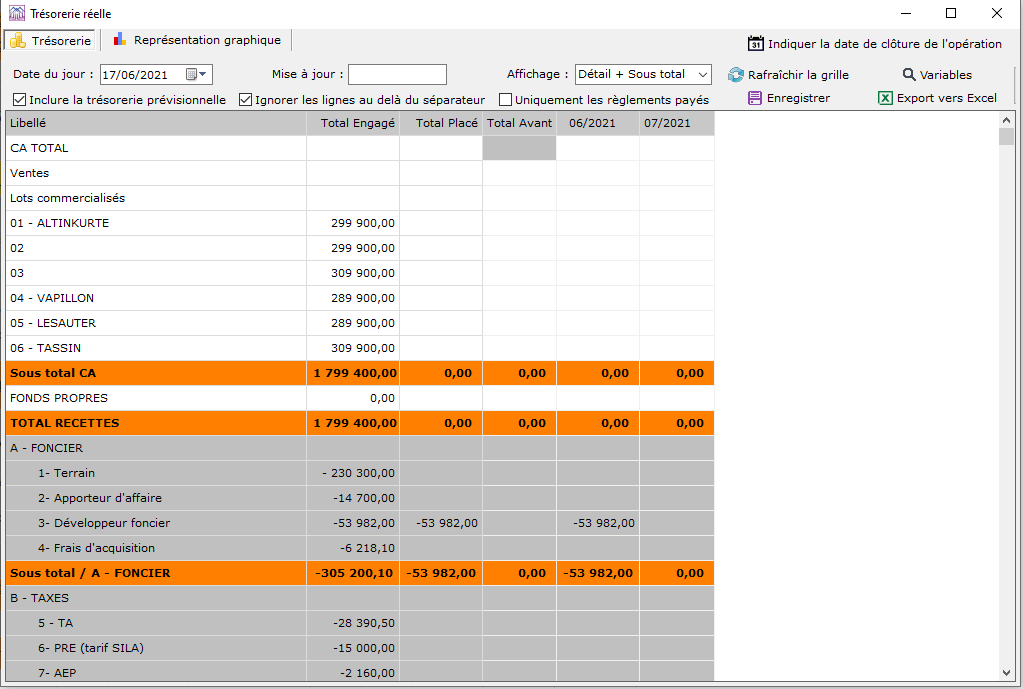Image resolution: width=1023 pixels, height=689 pixels.
Task: Uncheck Inclure la trésorerie prévisionnelle
Action: pyautogui.click(x=20, y=100)
